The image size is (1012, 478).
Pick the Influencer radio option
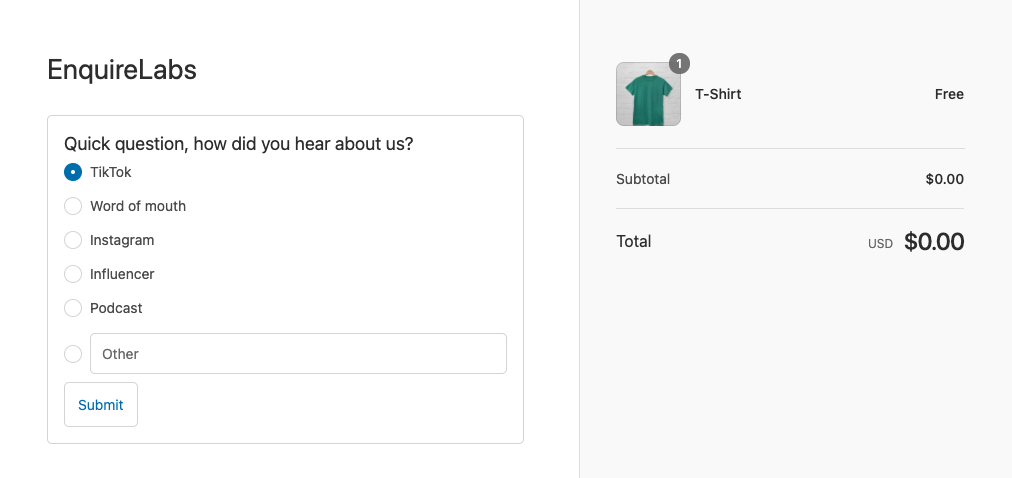click(73, 274)
